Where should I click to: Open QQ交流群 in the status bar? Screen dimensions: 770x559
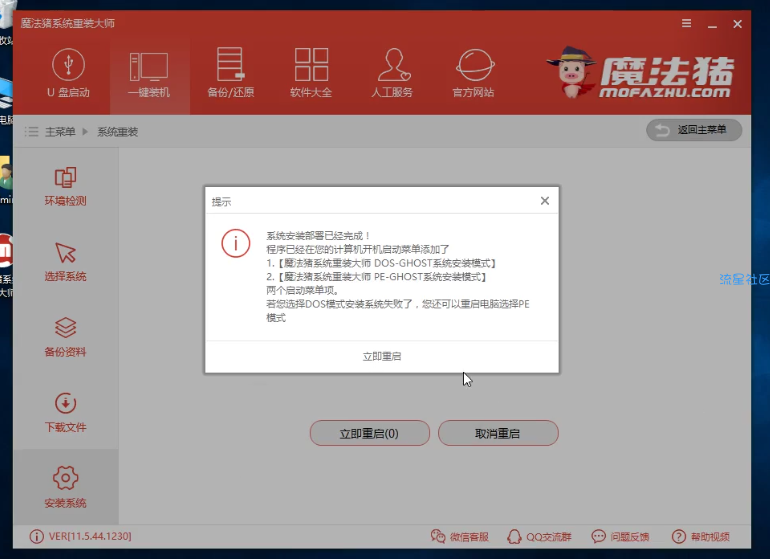click(x=539, y=536)
